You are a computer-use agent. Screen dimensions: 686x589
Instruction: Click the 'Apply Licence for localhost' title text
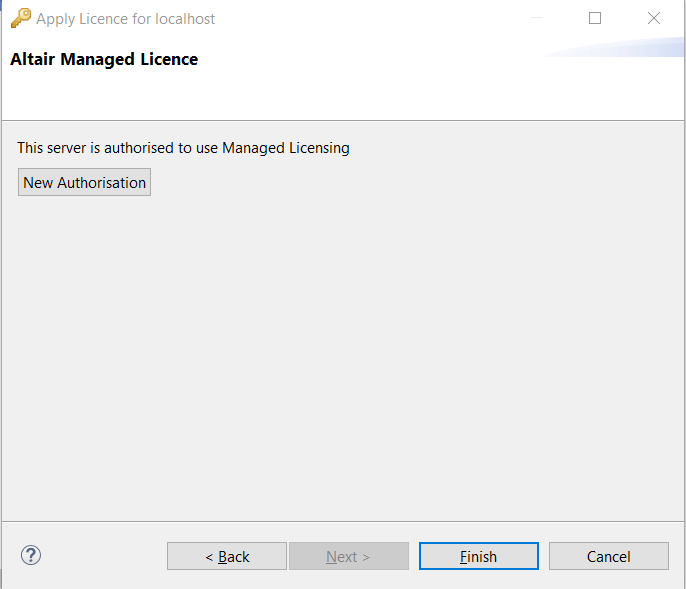coord(126,19)
